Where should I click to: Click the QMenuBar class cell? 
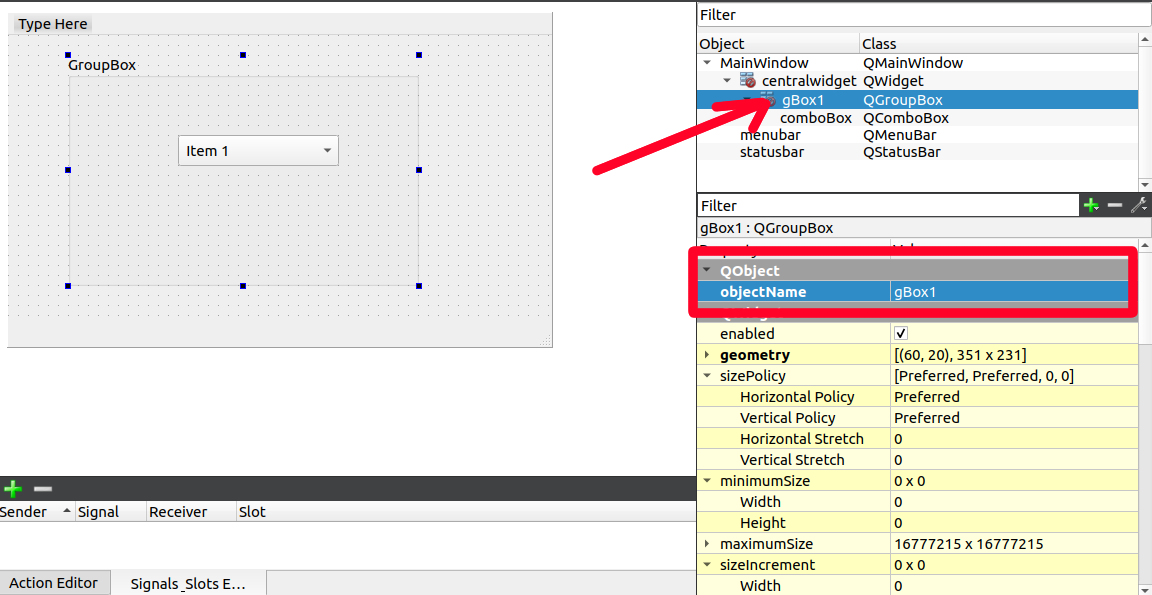pyautogui.click(x=900, y=135)
